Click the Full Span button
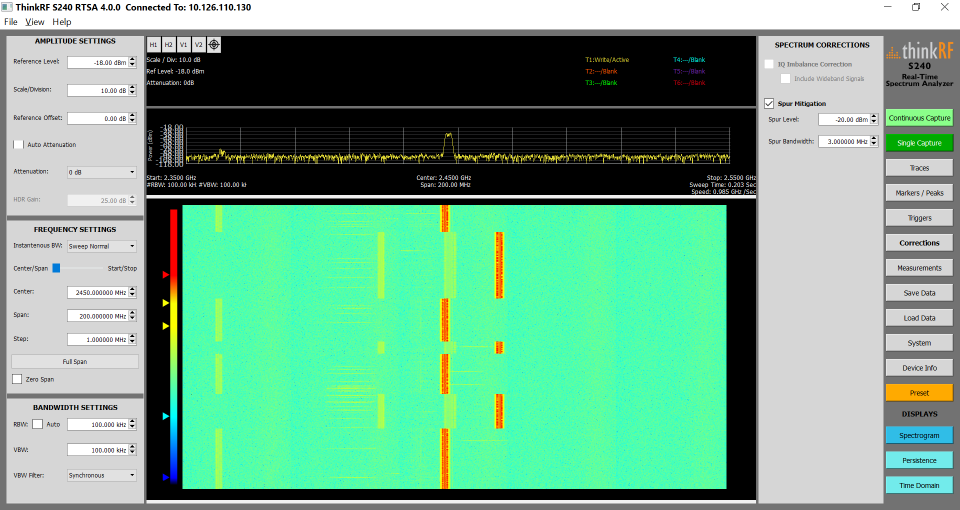Screen dimensions: 960x510 (75, 362)
